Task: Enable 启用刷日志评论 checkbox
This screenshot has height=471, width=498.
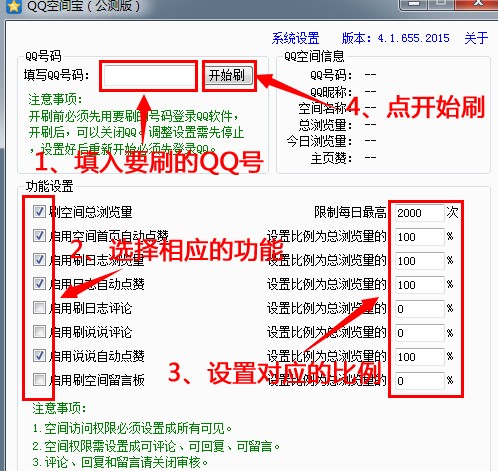Action: click(39, 307)
